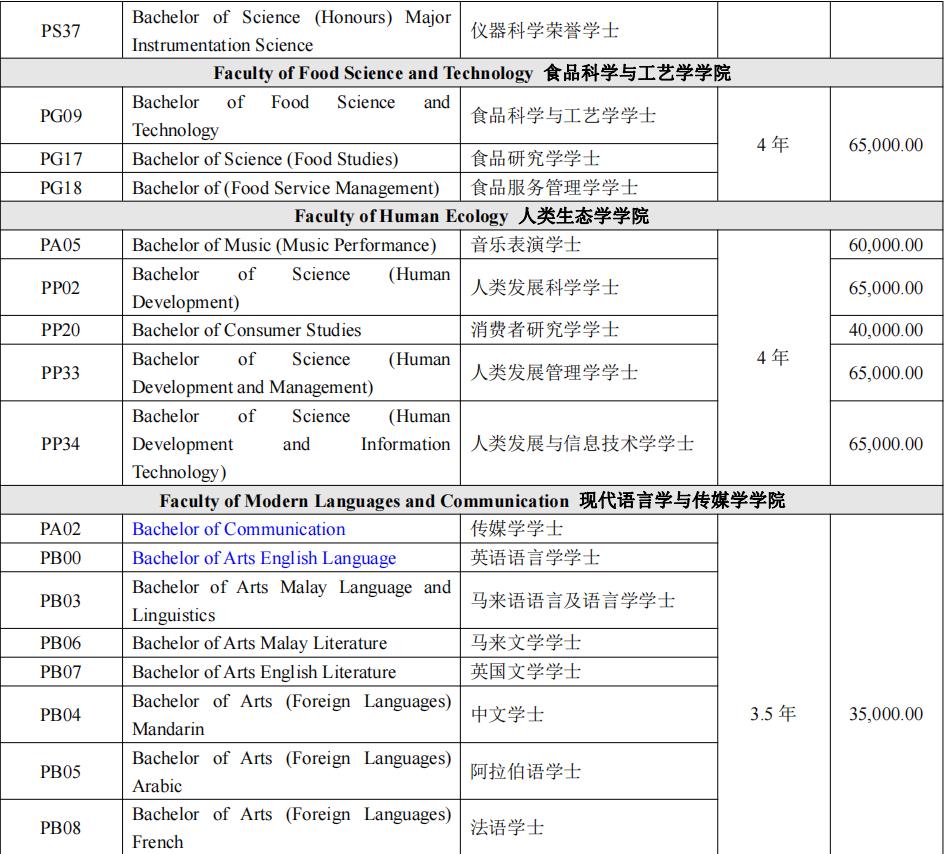
Task: Click the Faculty of Food Science and Technology header
Action: (472, 71)
